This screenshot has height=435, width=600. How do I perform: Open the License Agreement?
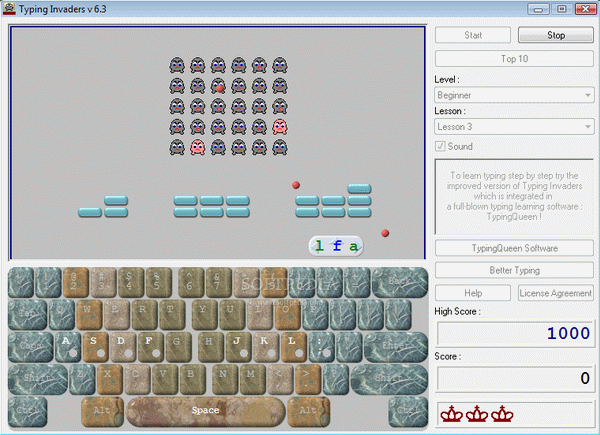pyautogui.click(x=556, y=293)
